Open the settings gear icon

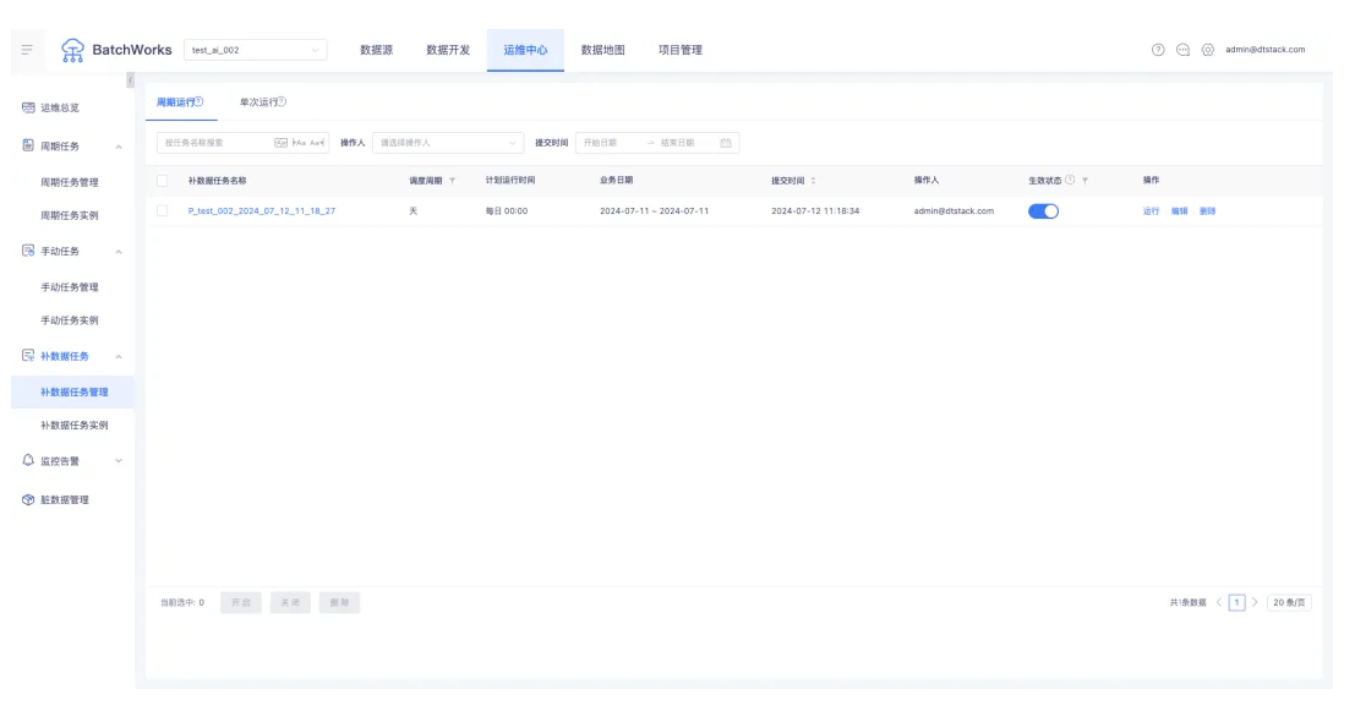coord(1208,50)
